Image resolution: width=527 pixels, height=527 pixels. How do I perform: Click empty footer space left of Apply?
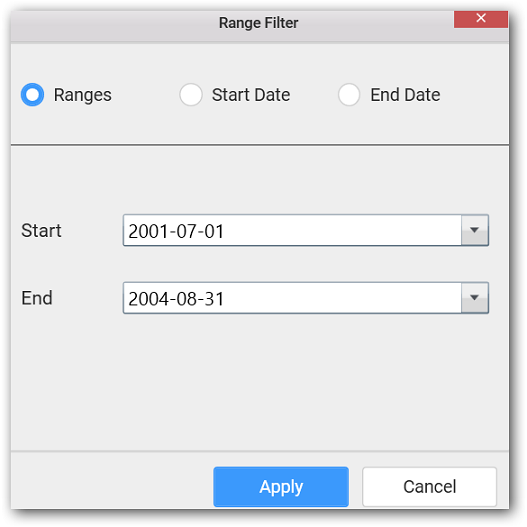(x=112, y=481)
